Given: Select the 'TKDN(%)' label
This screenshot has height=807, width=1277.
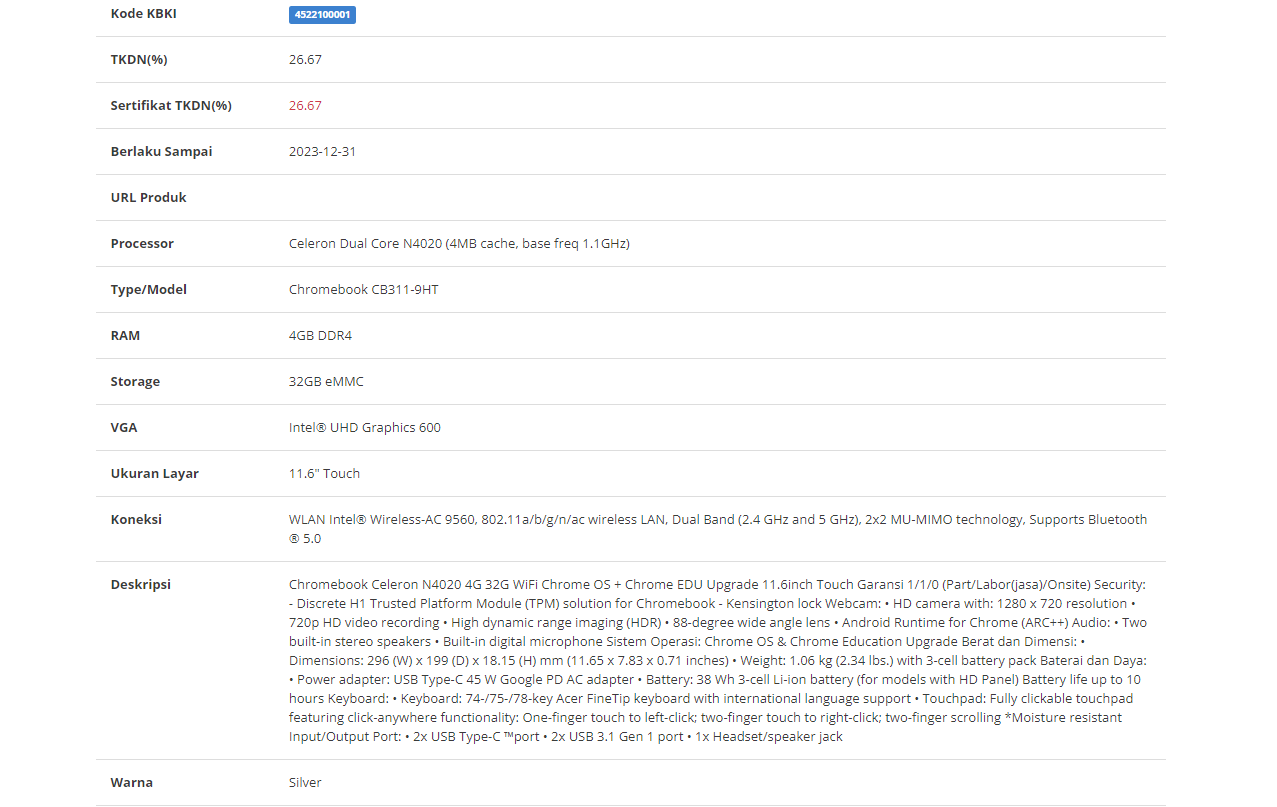Looking at the screenshot, I should [x=139, y=60].
